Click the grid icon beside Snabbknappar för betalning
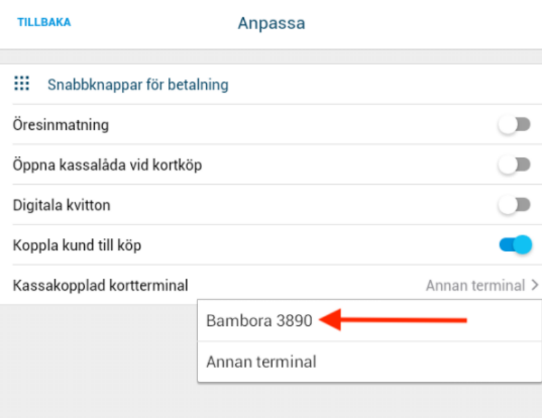The image size is (542, 418). [x=22, y=84]
